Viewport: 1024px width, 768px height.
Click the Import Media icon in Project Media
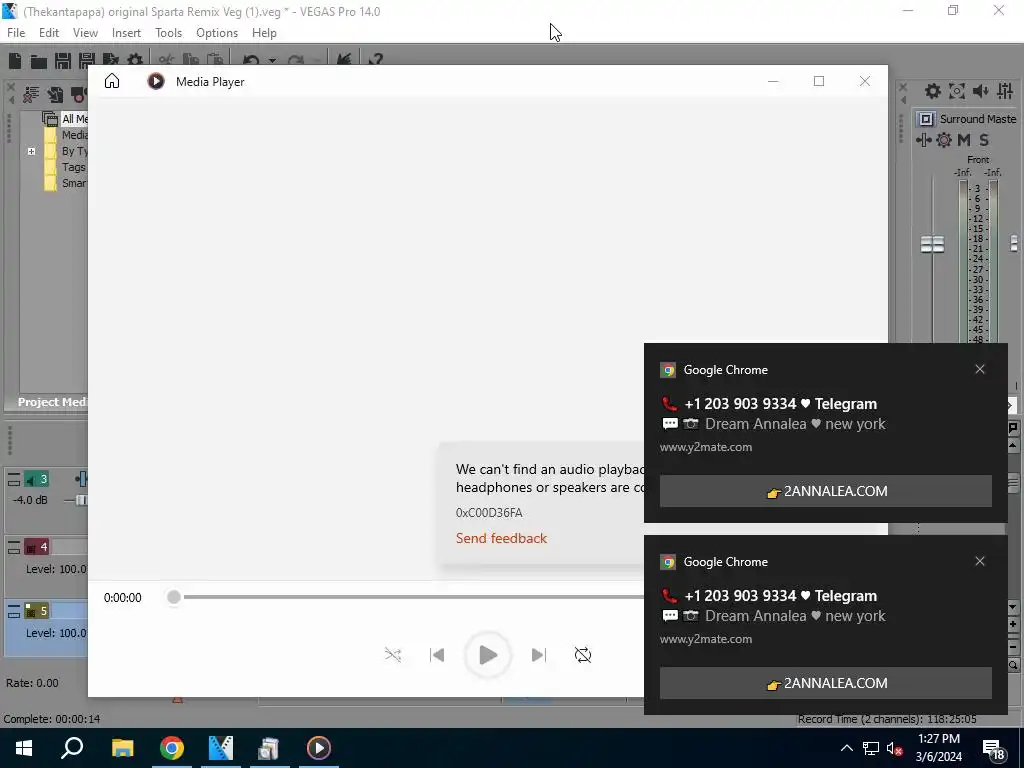[56, 95]
